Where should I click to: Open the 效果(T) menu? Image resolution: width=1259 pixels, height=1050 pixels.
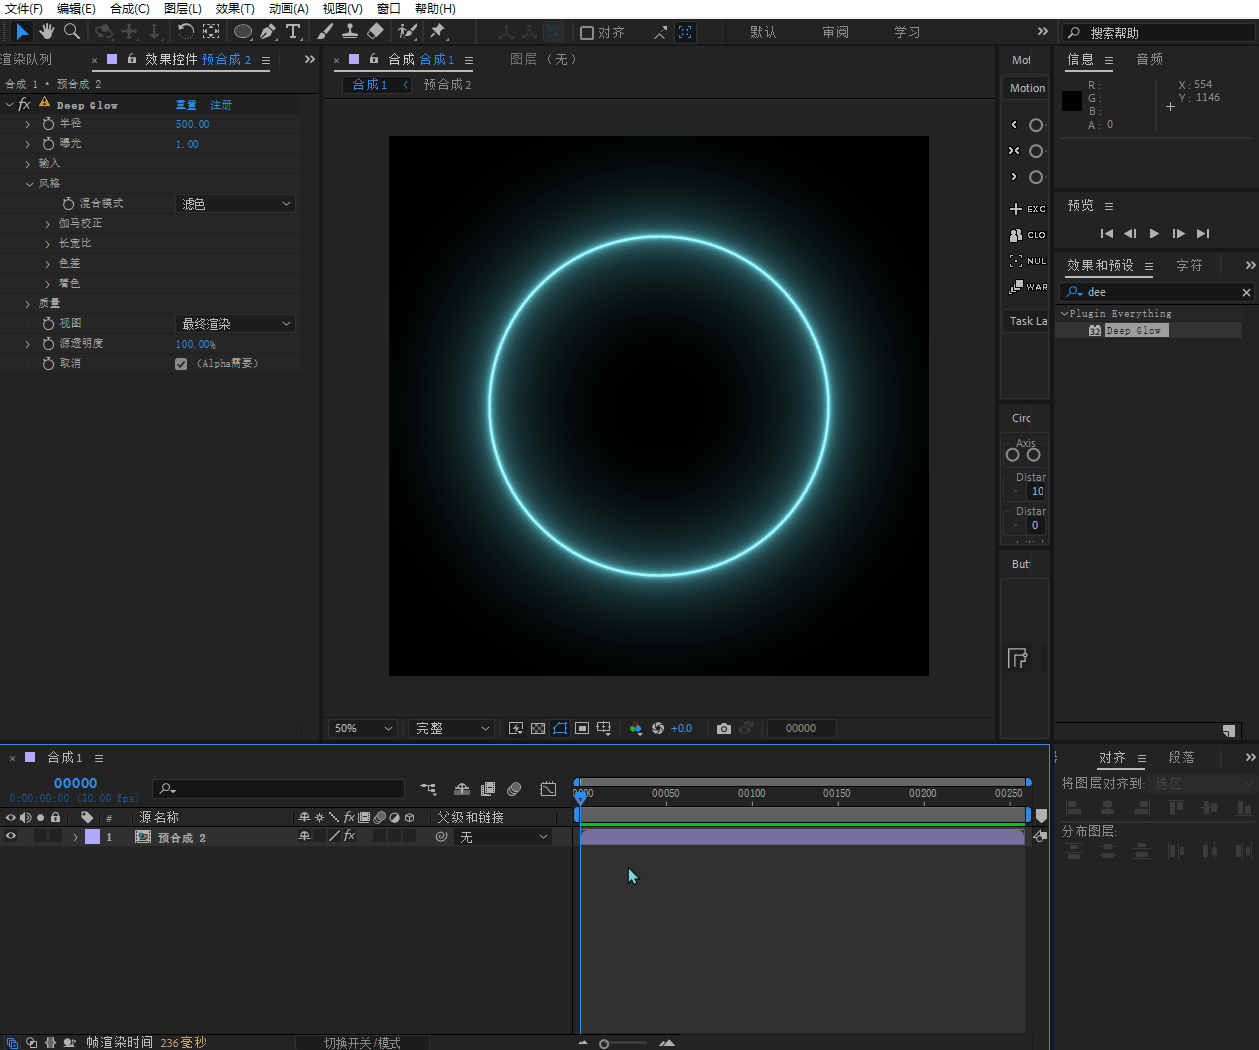[x=235, y=8]
